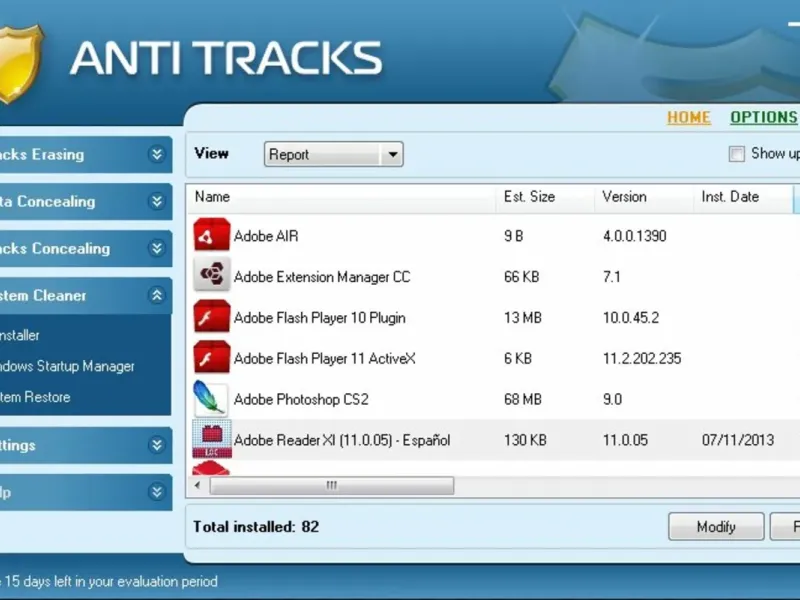800x600 pixels.
Task: Click the Adobe Extension Manager CC icon
Action: 212,276
